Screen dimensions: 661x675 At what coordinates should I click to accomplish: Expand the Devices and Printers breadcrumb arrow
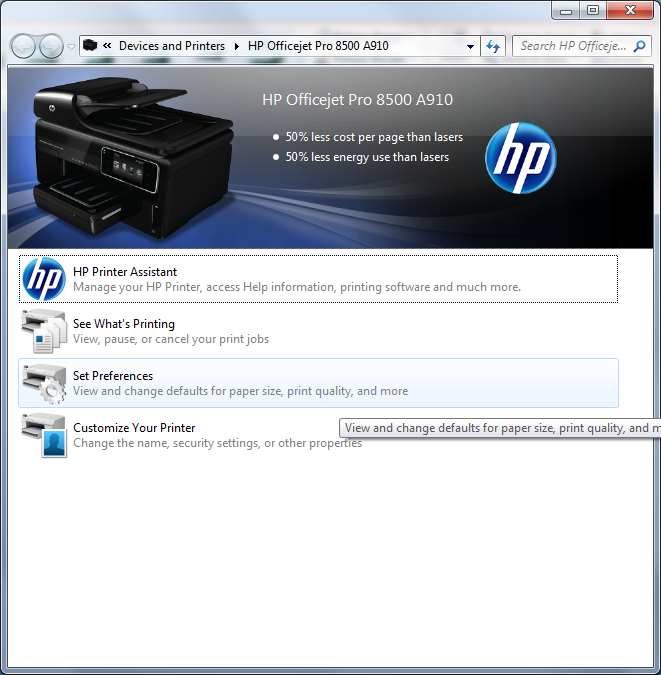point(236,46)
